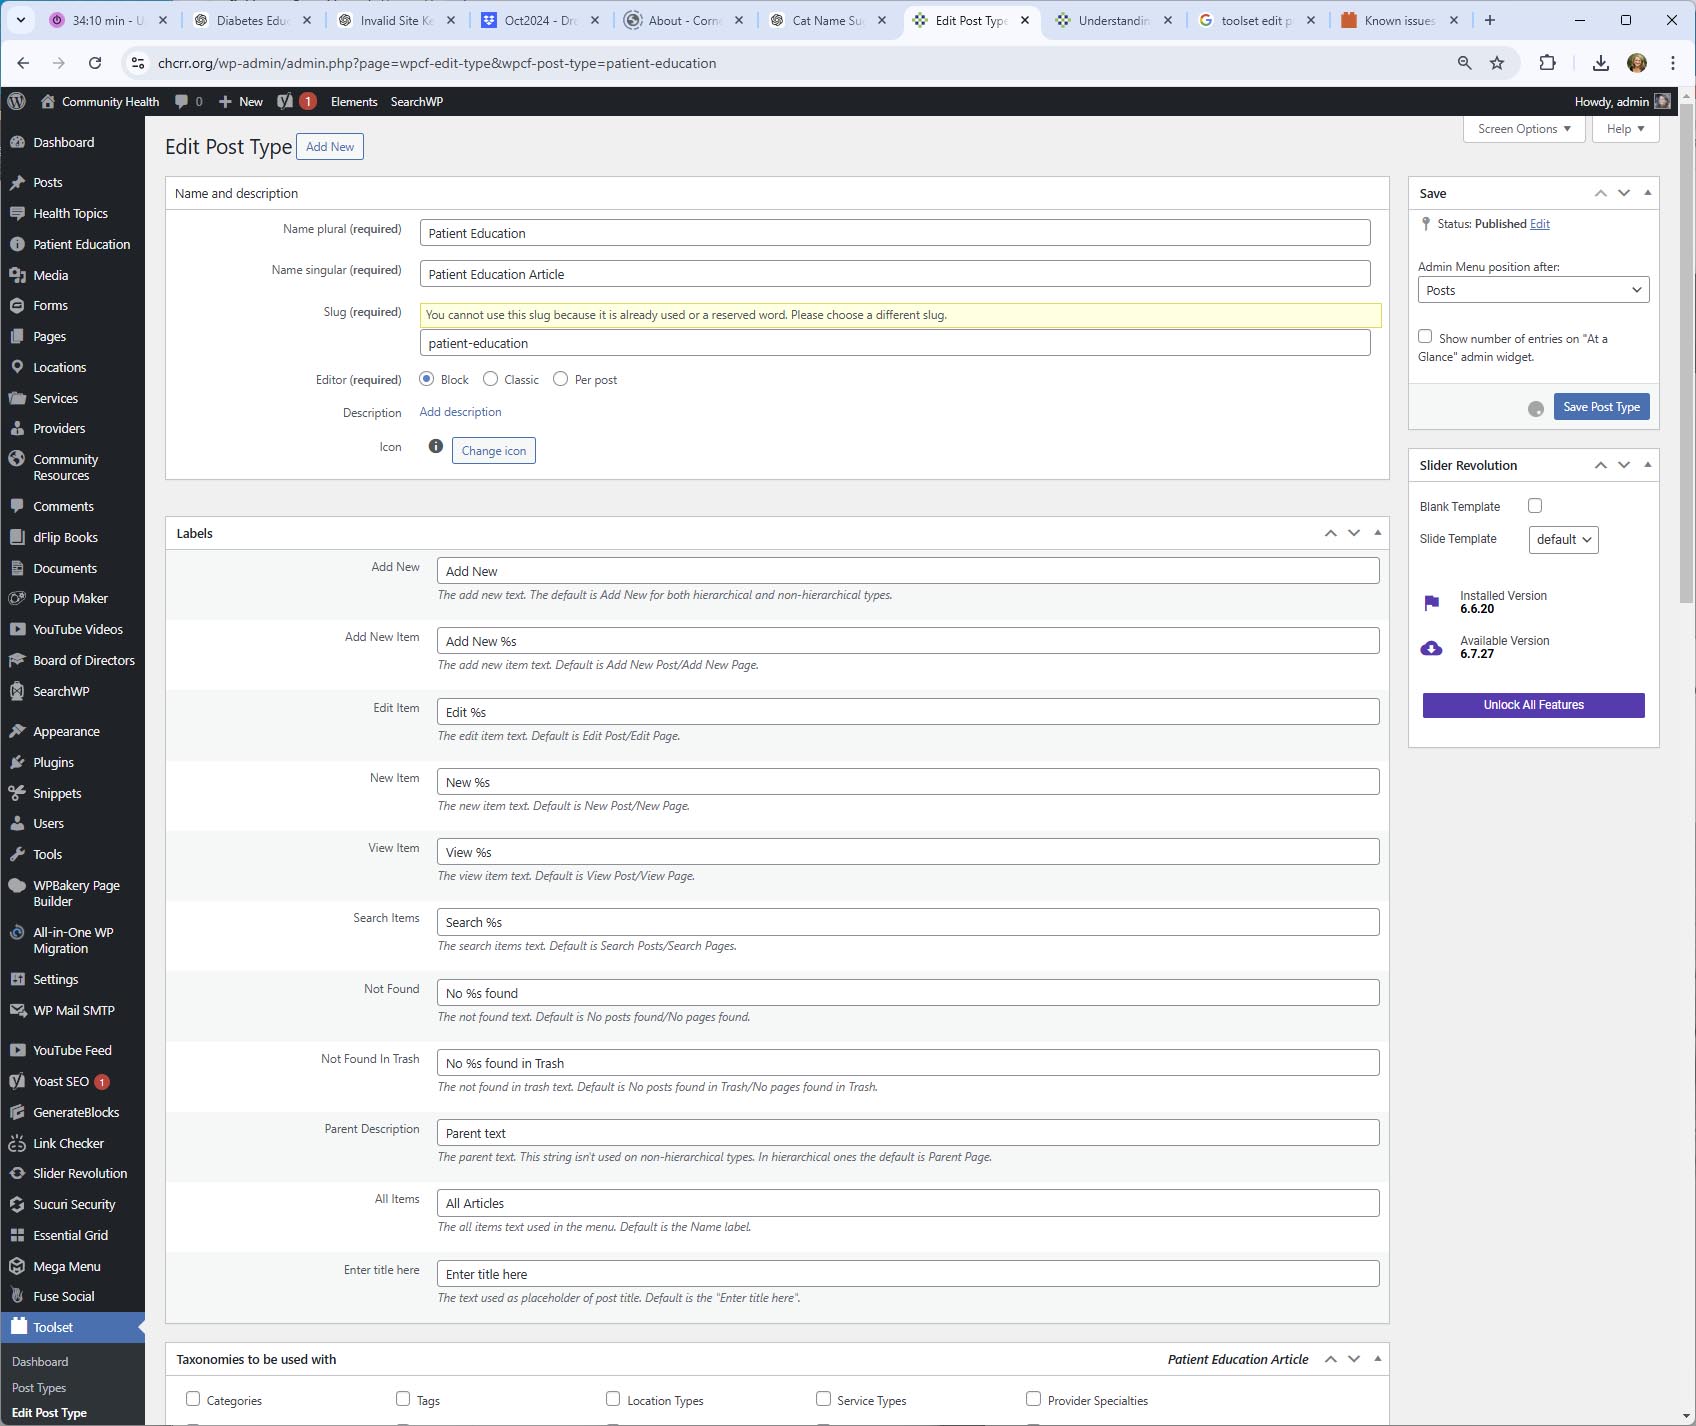Move the Labels panel up

[1331, 533]
